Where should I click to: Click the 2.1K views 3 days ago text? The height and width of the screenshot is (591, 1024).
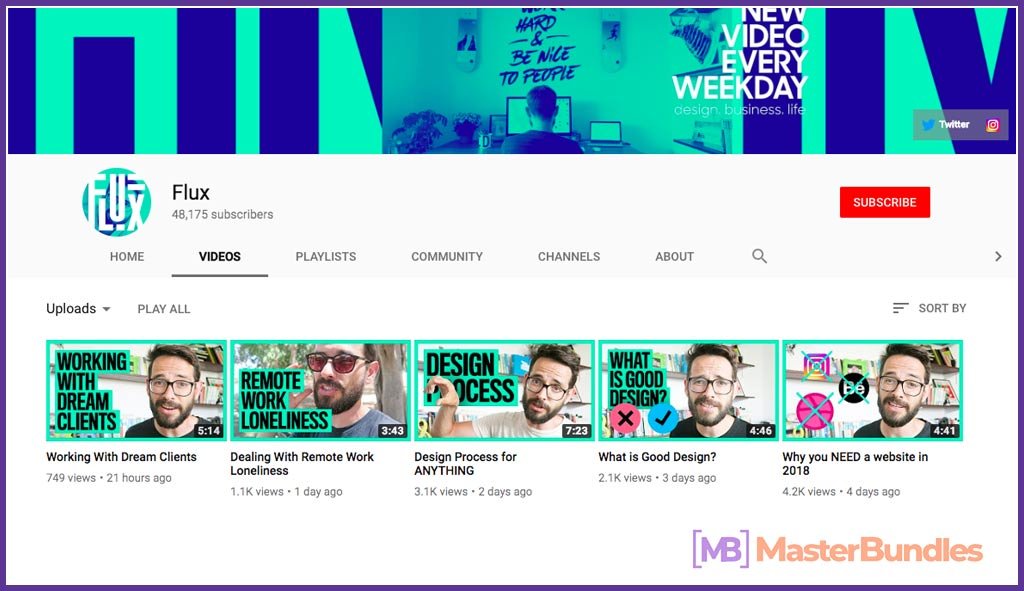click(x=657, y=478)
